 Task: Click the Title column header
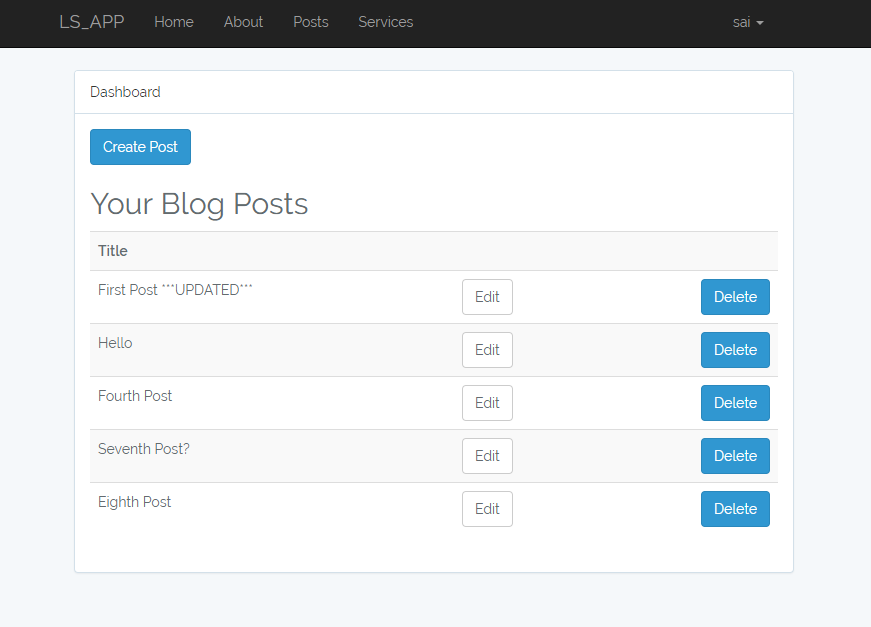coord(113,251)
